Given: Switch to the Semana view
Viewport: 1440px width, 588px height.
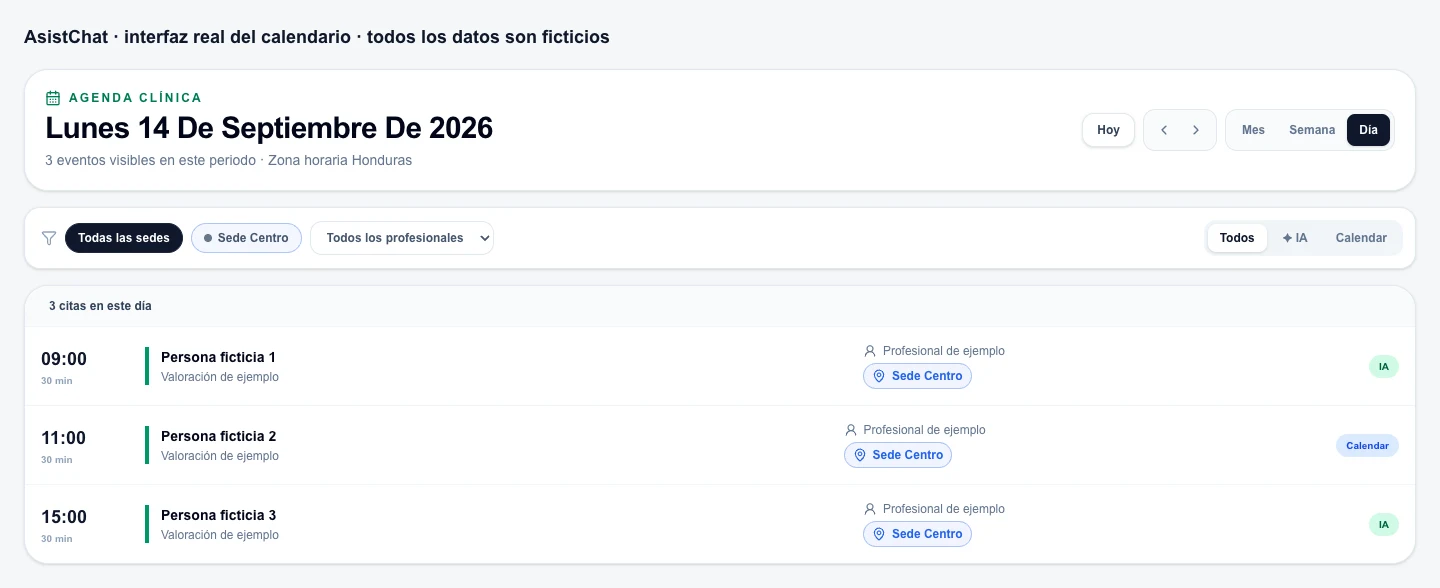Looking at the screenshot, I should [x=1312, y=130].
